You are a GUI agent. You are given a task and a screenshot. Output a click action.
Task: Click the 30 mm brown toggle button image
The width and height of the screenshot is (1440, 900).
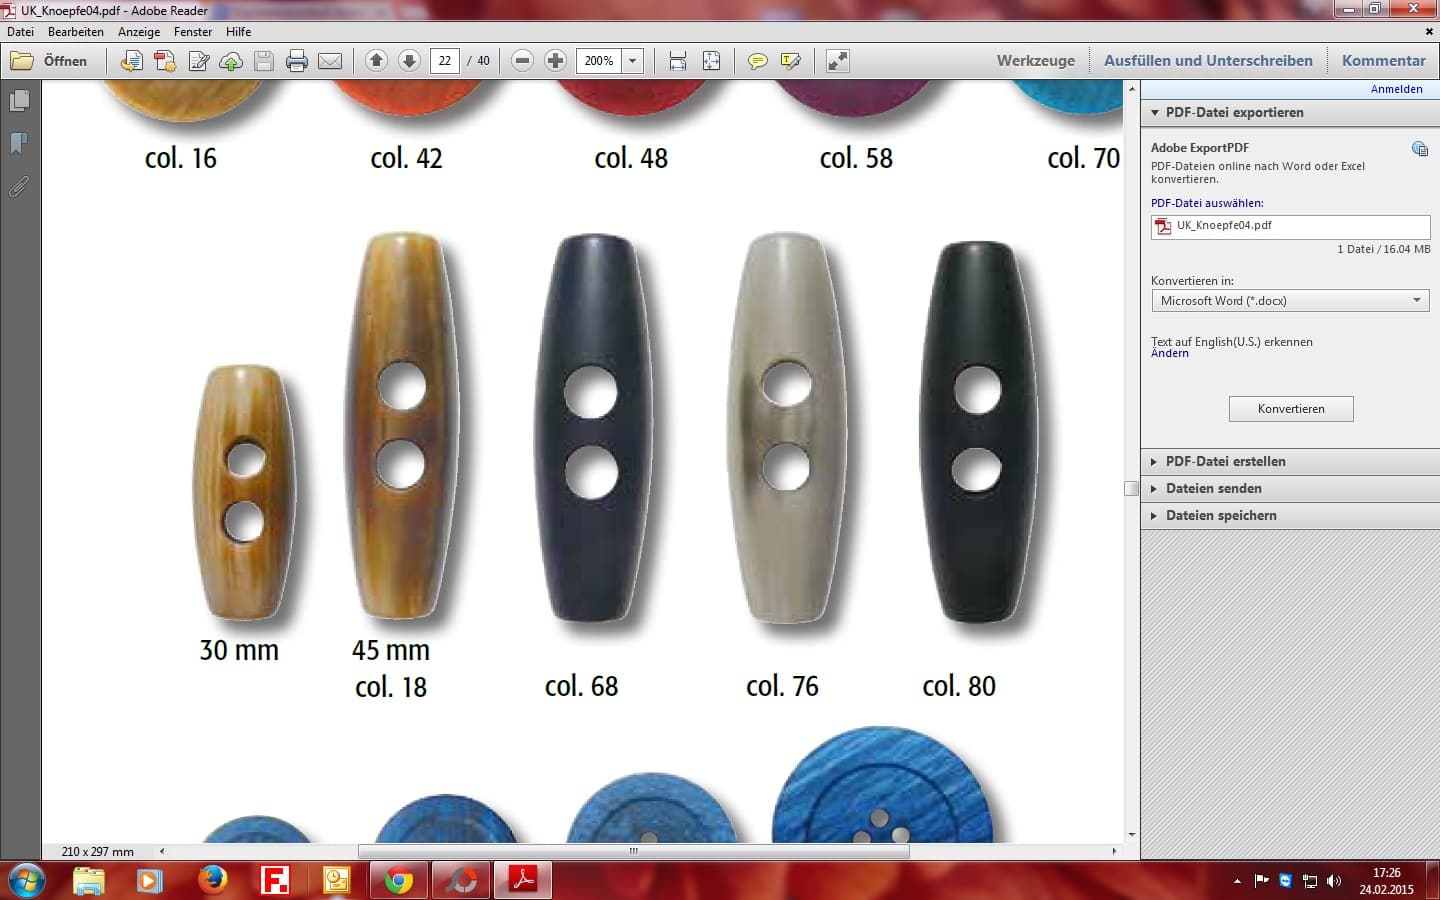tap(244, 492)
